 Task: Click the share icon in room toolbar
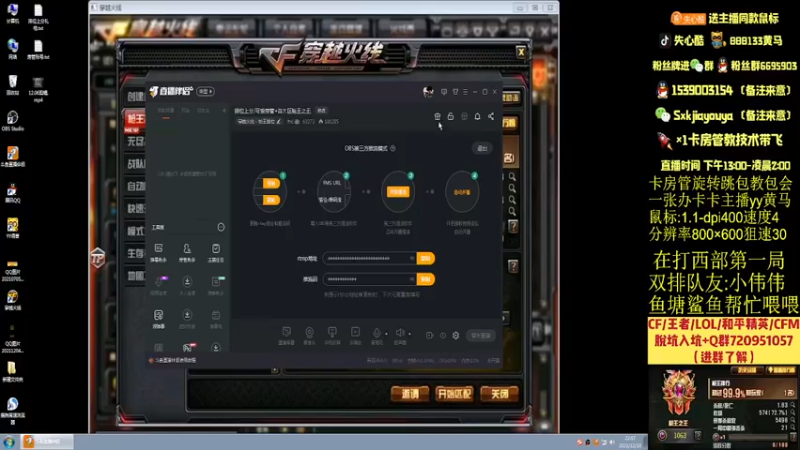tap(491, 116)
